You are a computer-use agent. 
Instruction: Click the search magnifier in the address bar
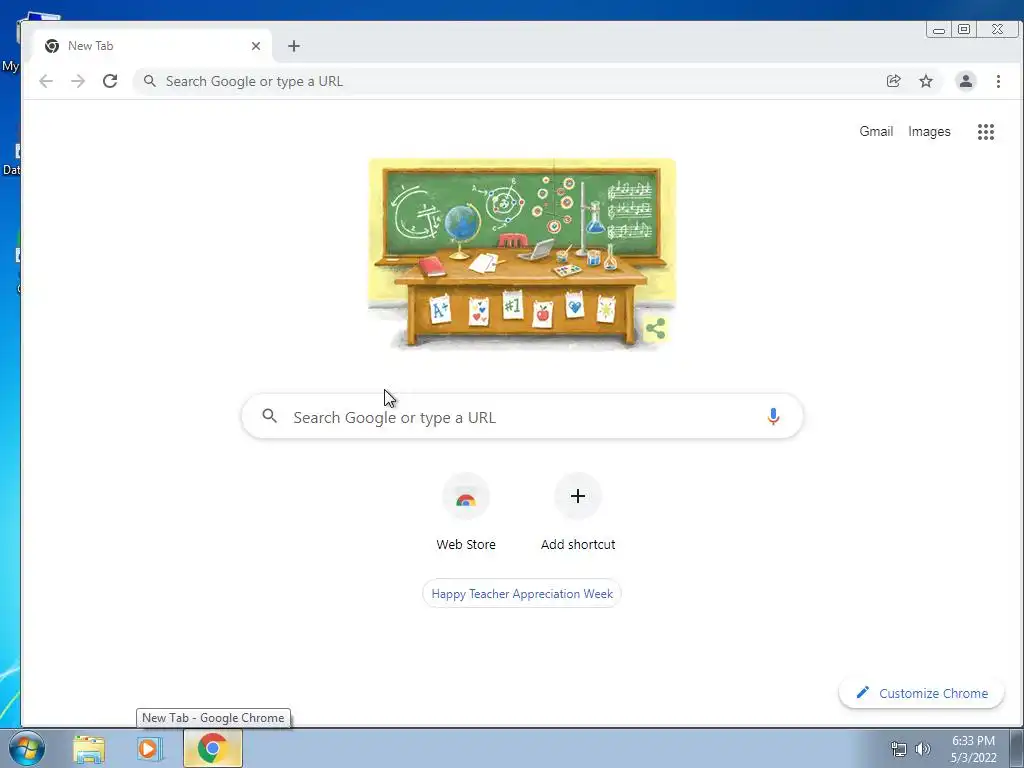(x=150, y=81)
